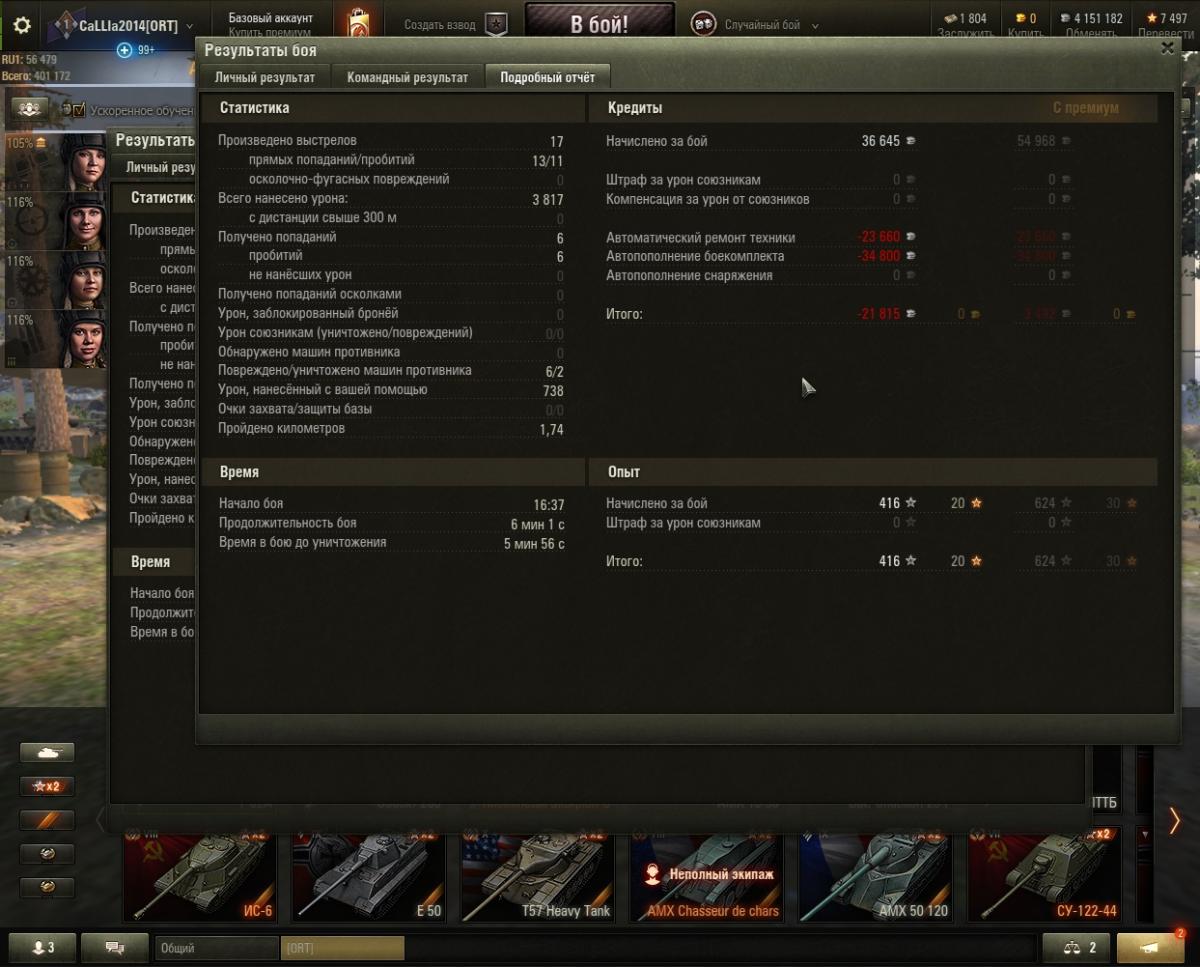Click the Случайный бой mode icon

(703, 25)
